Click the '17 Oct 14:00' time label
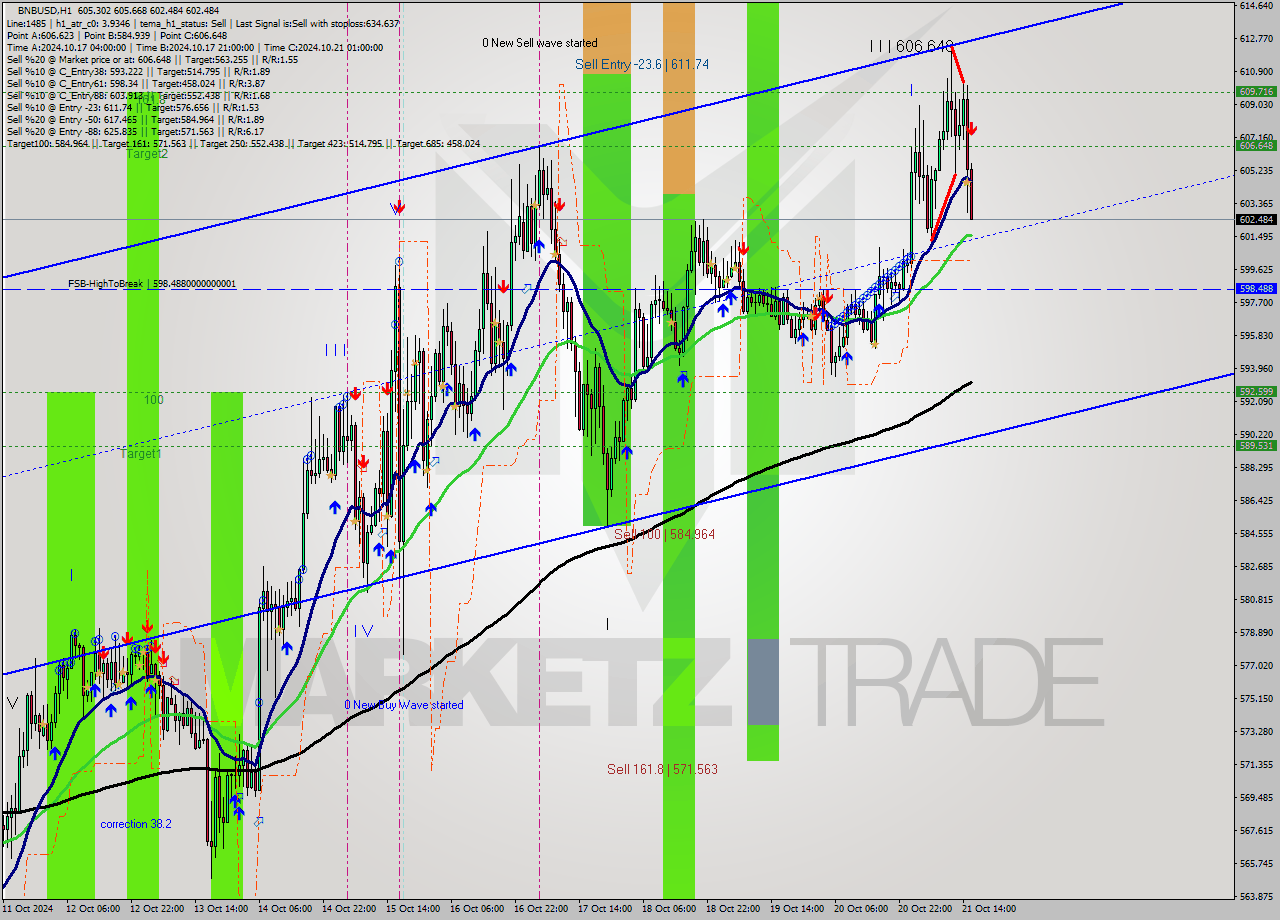 click(605, 909)
